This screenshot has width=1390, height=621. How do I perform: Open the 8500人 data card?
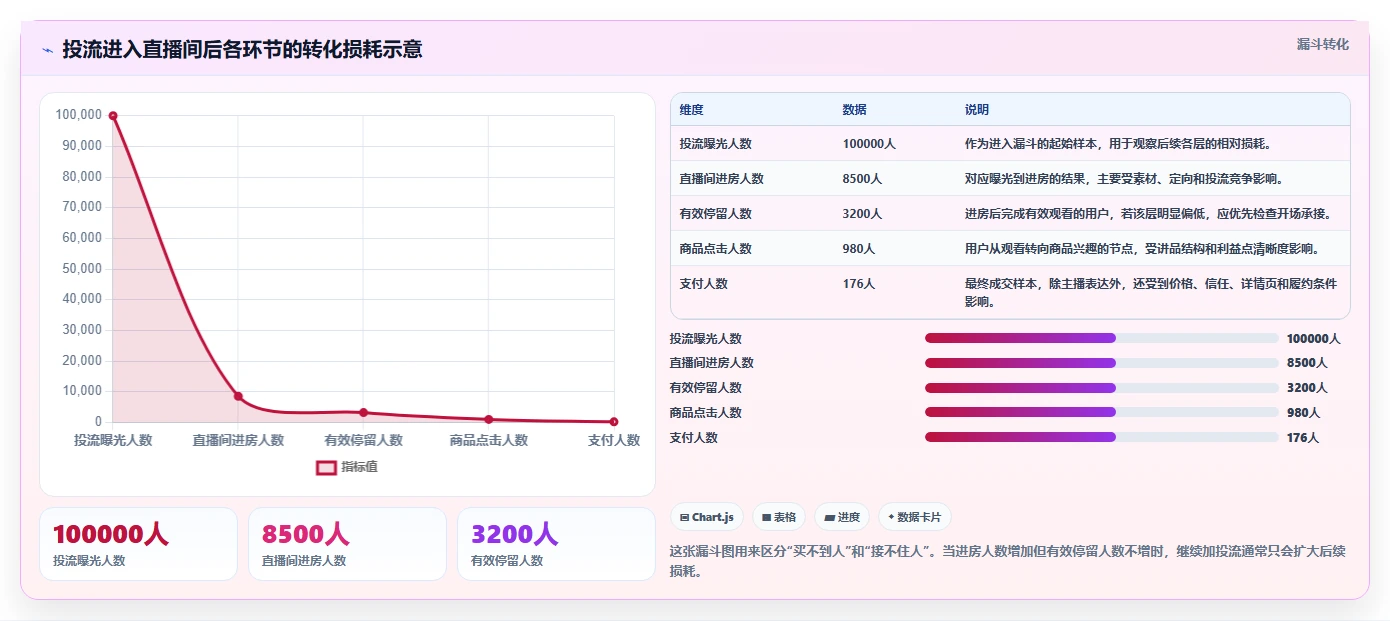click(x=347, y=544)
